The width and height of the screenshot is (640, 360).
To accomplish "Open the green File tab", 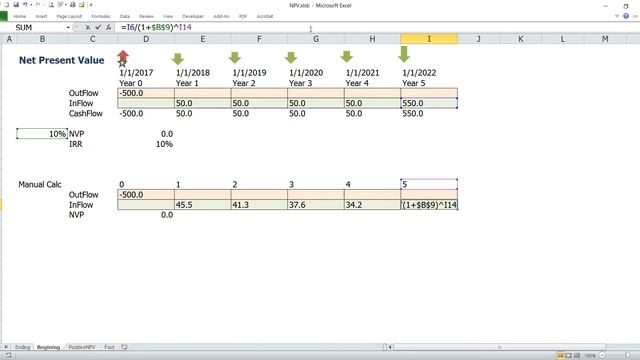I will 4,16.
